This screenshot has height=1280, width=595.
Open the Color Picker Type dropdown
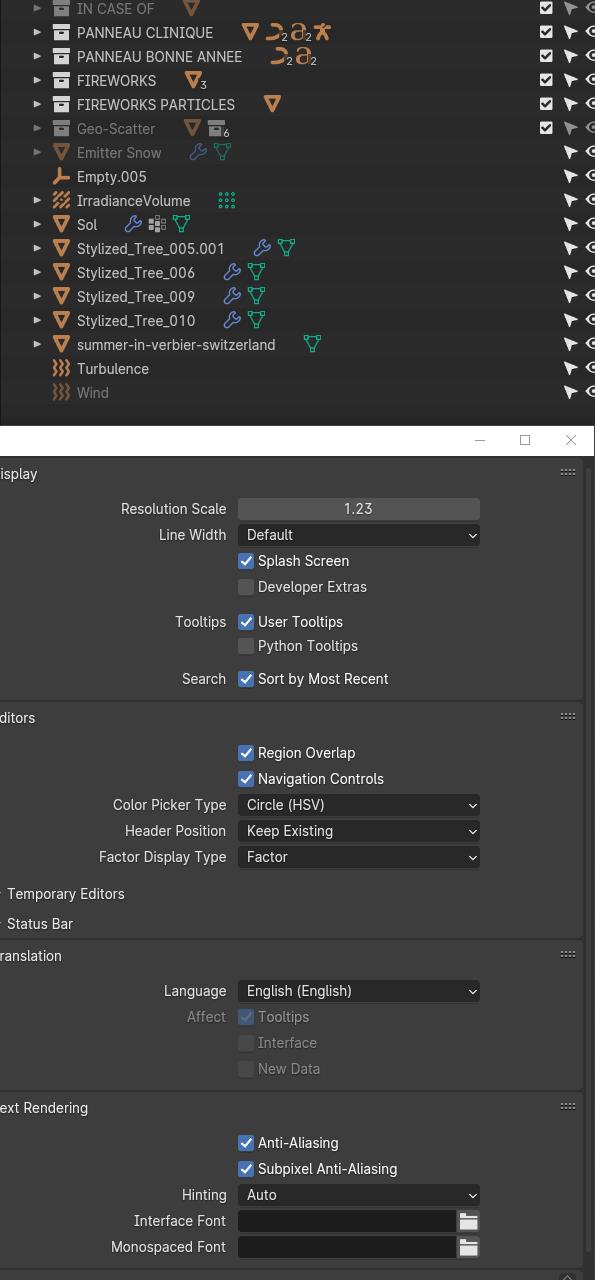coord(359,805)
